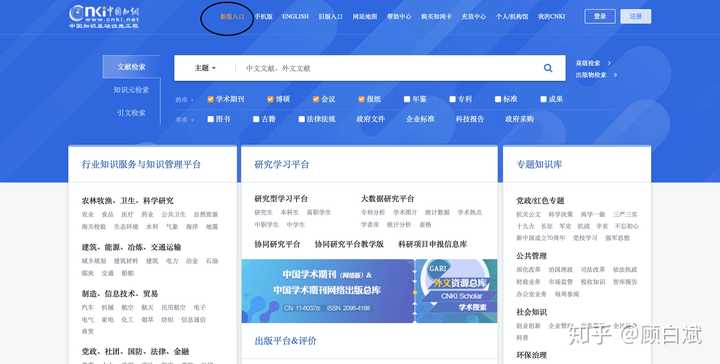Open the 行业知识服务与知识管理平台 heading
720x364 pixels.
pyautogui.click(x=141, y=164)
